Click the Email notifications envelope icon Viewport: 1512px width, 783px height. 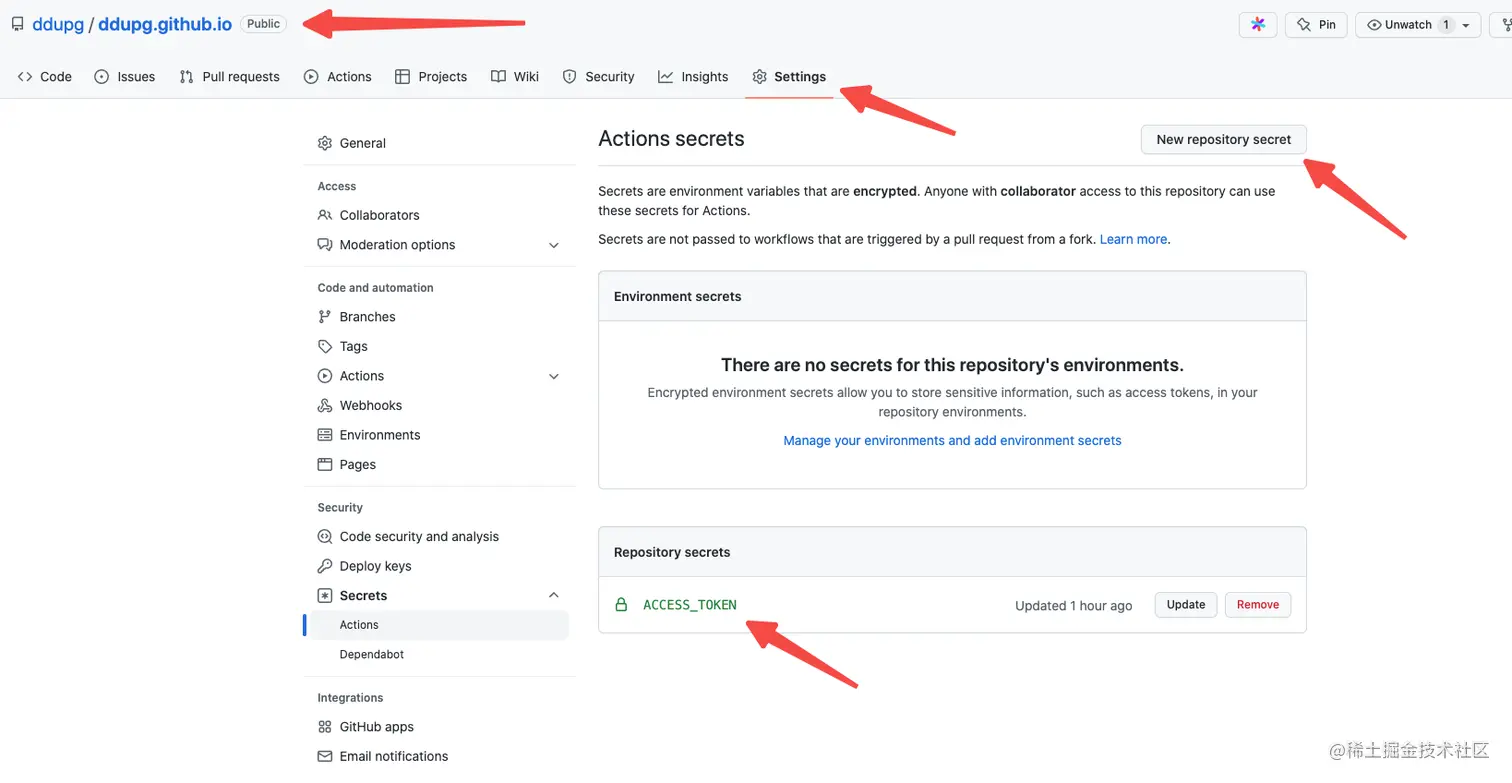coord(325,757)
